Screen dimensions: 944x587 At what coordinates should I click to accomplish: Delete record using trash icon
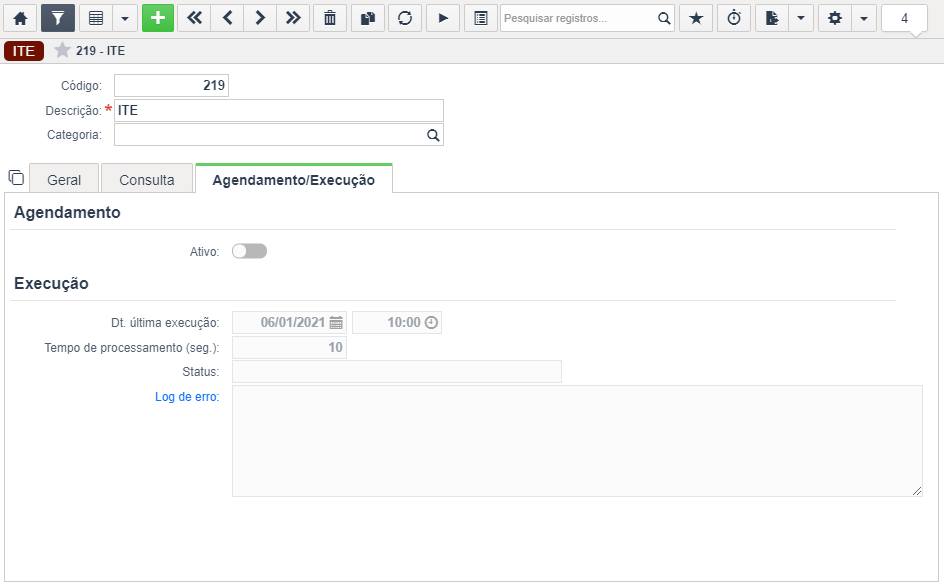click(330, 18)
